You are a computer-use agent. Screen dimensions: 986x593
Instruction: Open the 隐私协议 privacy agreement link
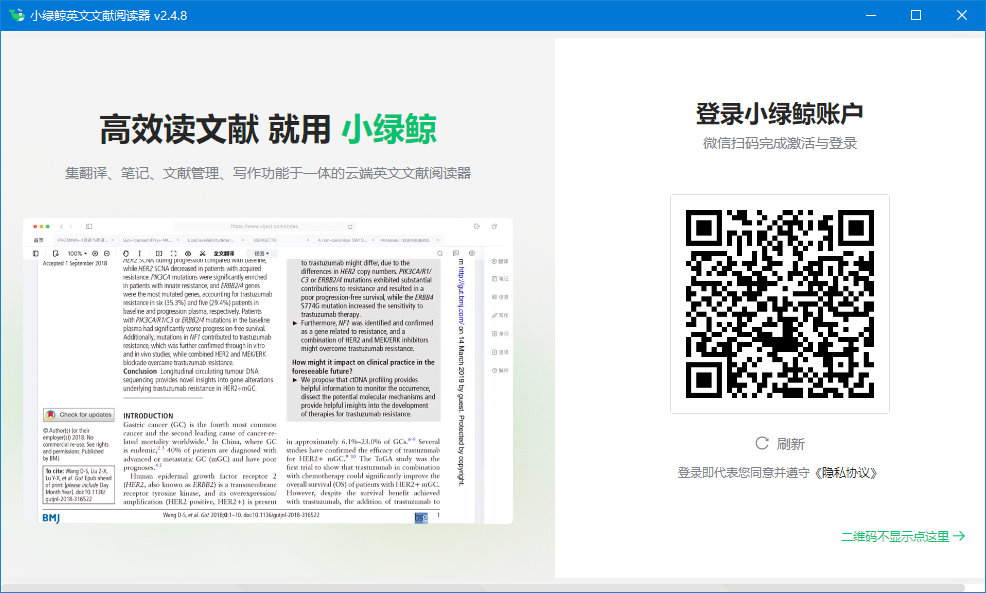click(x=847, y=472)
